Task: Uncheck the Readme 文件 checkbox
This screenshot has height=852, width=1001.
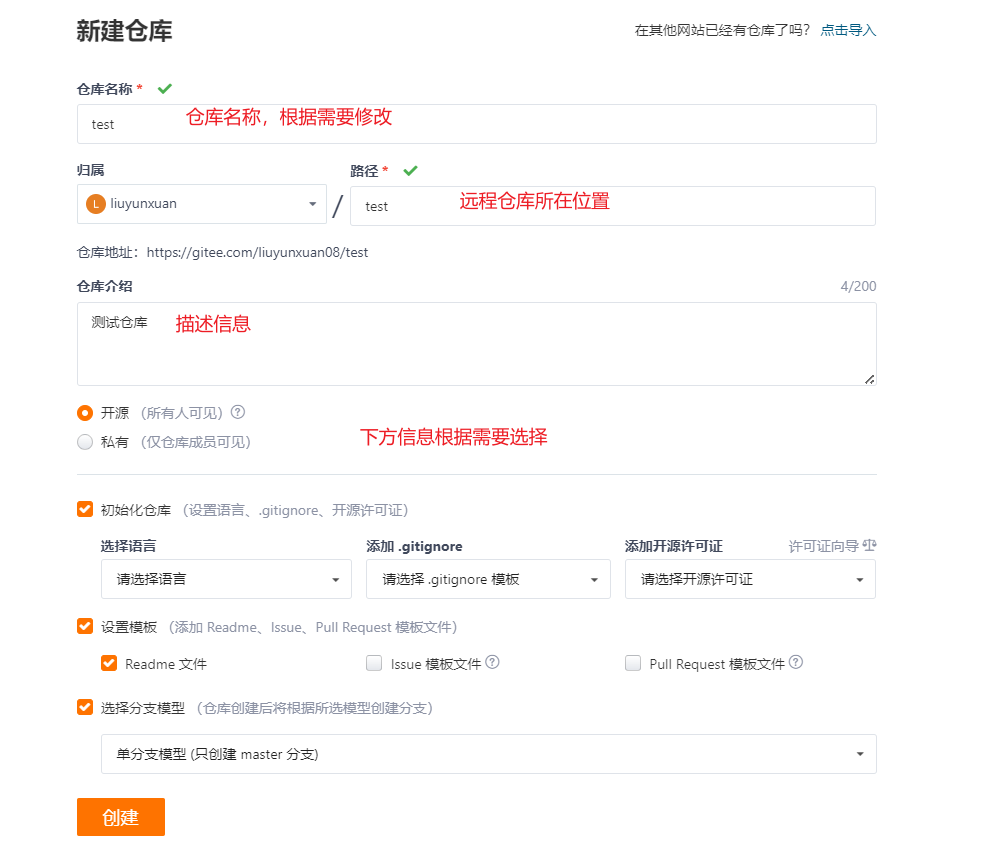Action: click(x=109, y=663)
